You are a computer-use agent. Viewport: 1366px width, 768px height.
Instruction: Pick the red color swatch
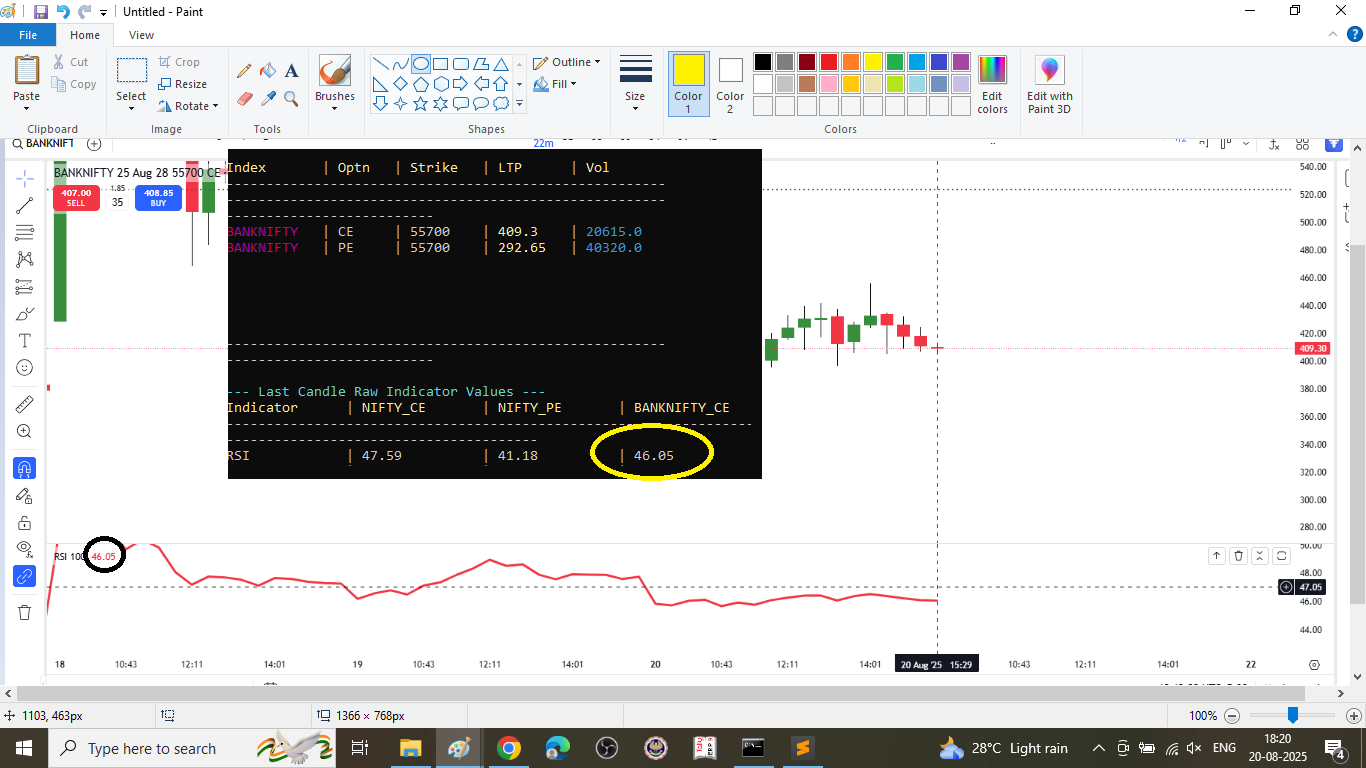(x=828, y=62)
